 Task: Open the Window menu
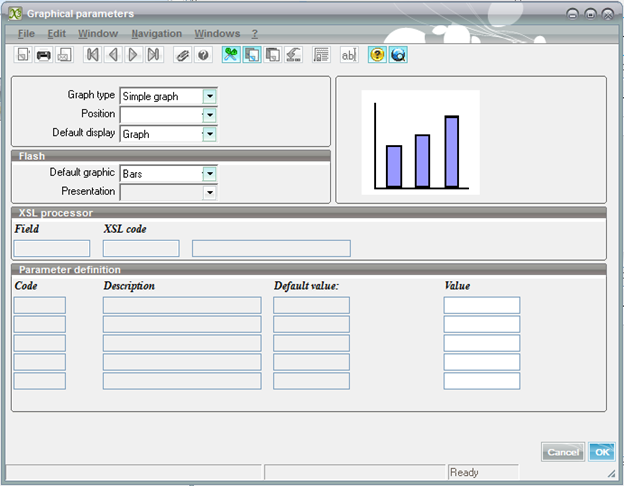pos(98,34)
